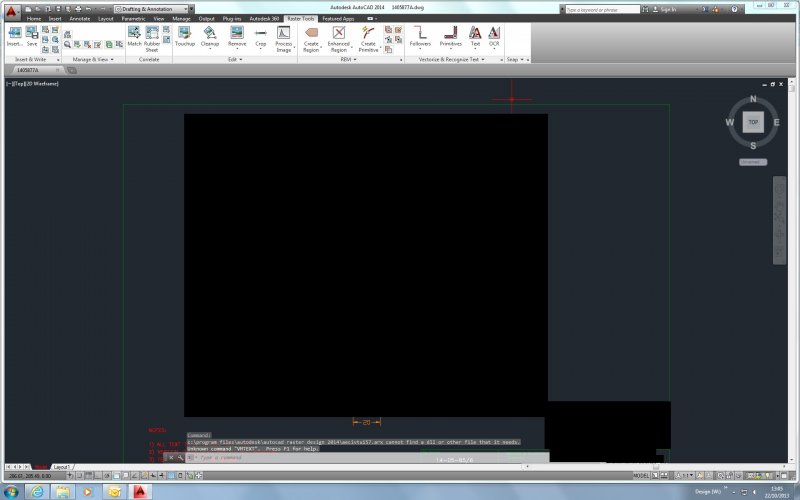Switch to the Autodesk 360 tab
800x500 pixels.
[x=264, y=19]
